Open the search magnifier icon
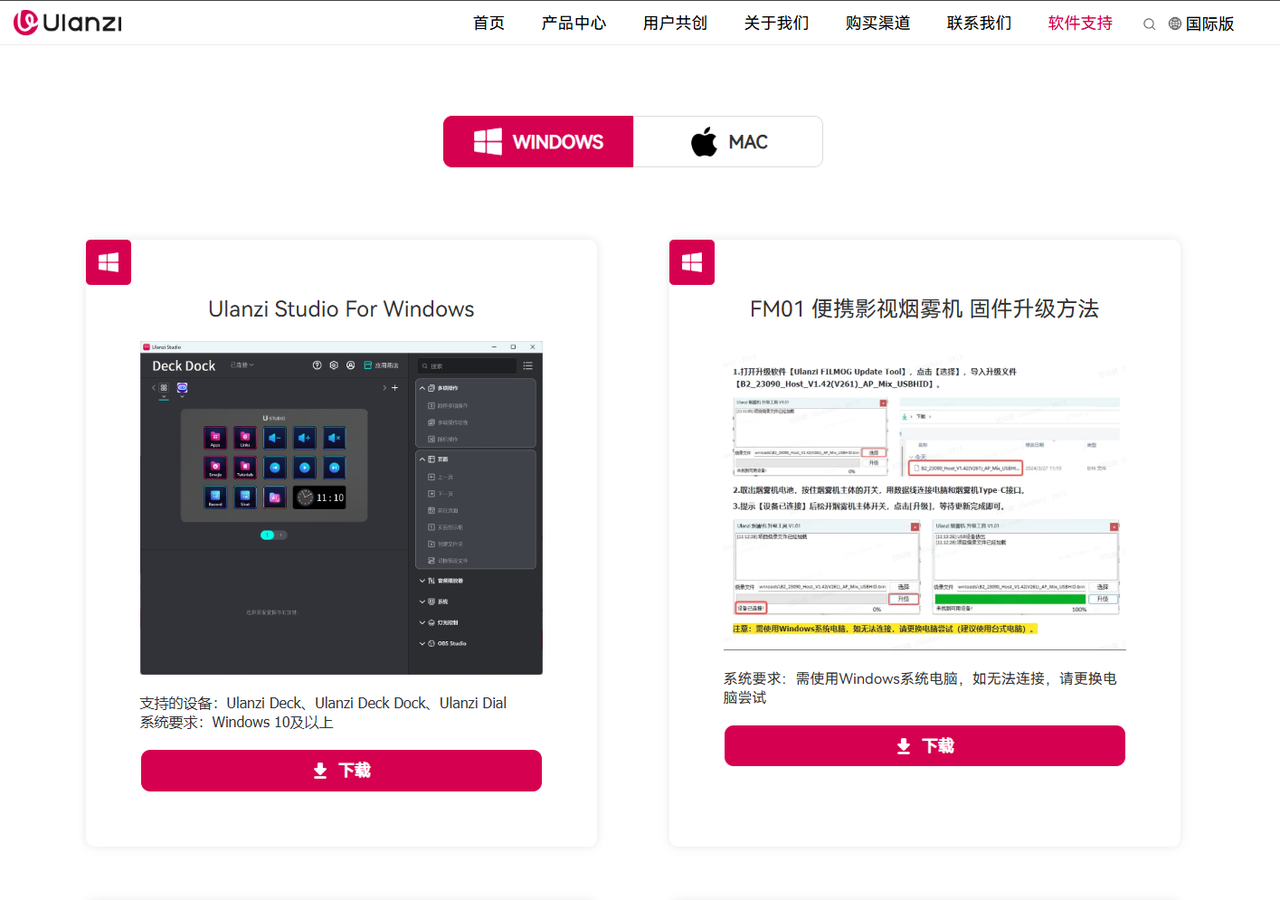The width and height of the screenshot is (1280, 900). pyautogui.click(x=1149, y=24)
